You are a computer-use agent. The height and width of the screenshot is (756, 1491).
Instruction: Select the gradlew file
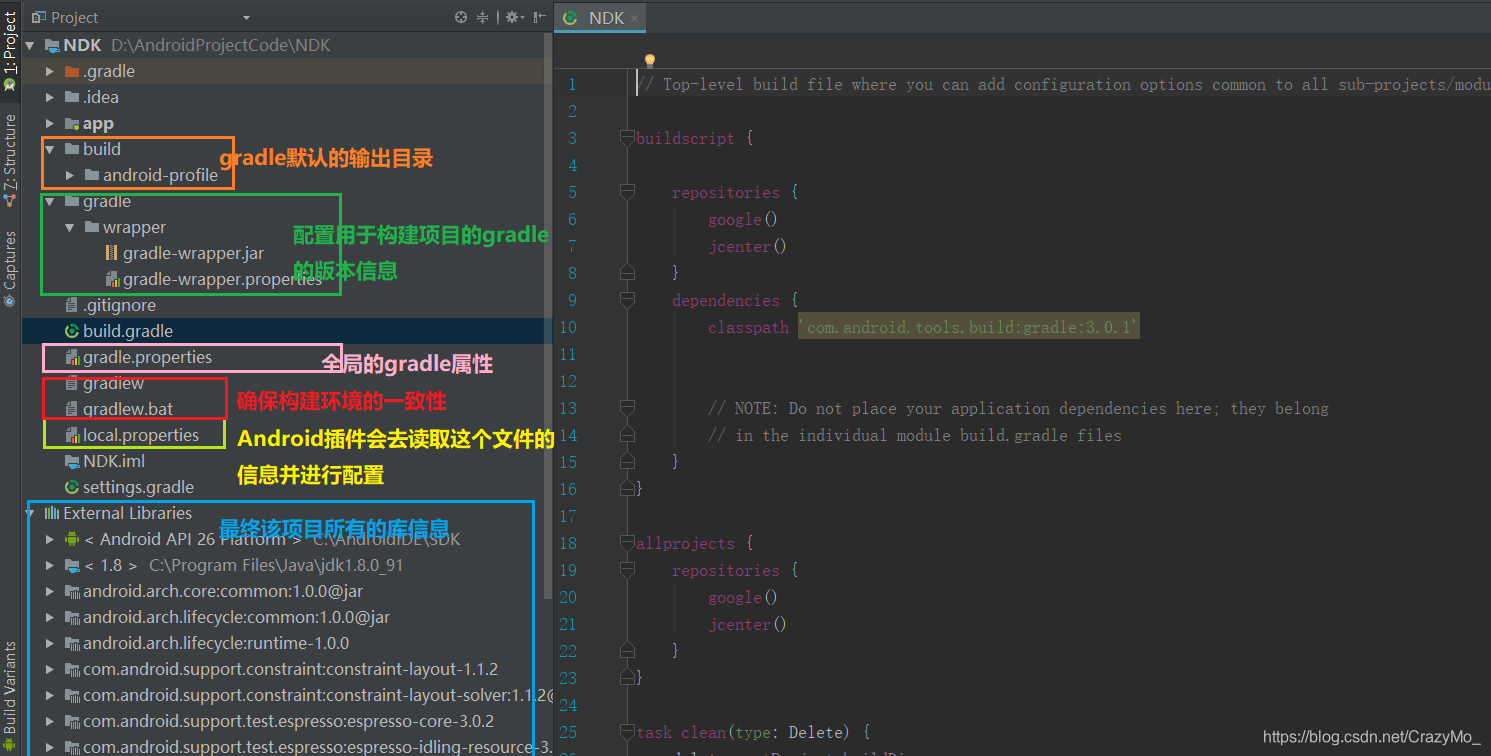pyautogui.click(x=104, y=383)
